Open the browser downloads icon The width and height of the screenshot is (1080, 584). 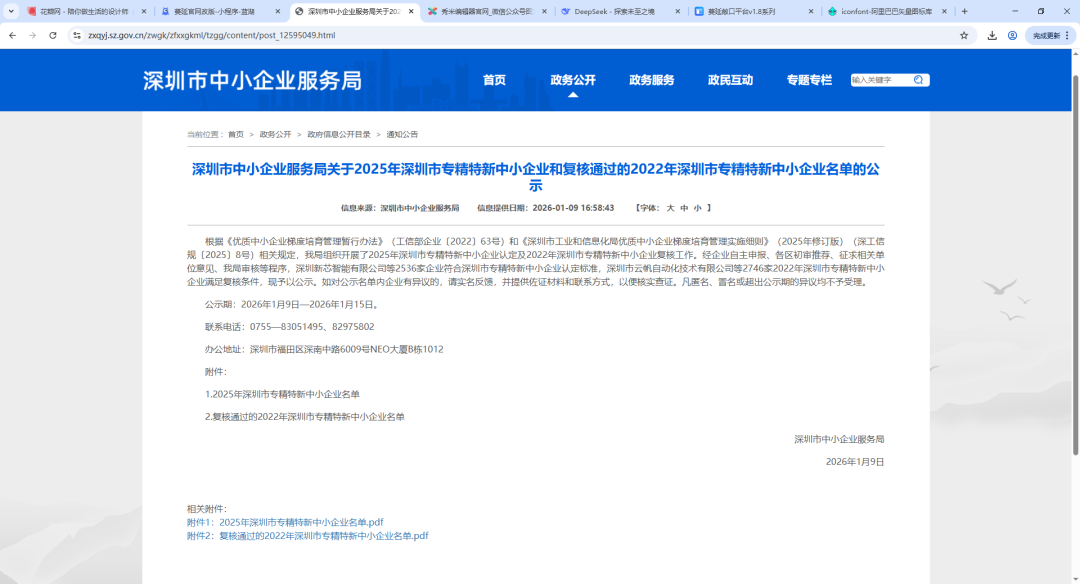pos(992,35)
